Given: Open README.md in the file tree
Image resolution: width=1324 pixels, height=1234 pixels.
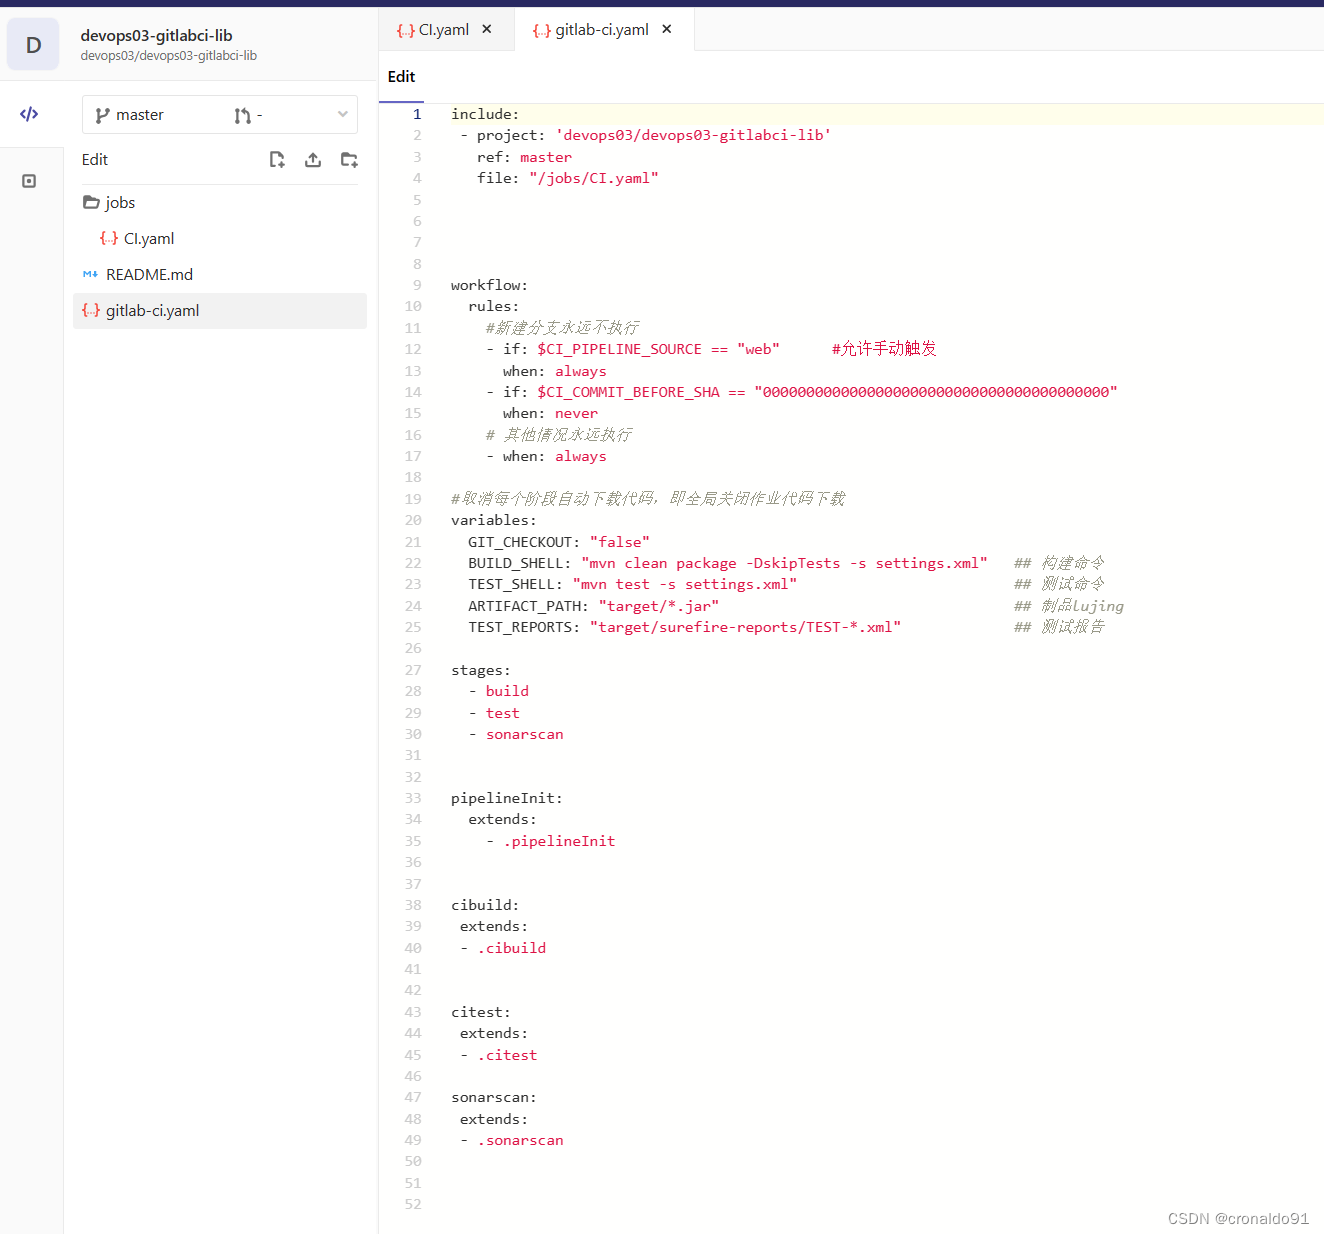Looking at the screenshot, I should [220, 274].
